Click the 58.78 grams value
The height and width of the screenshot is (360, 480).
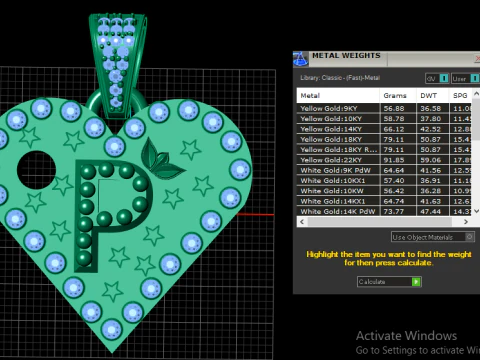394,119
